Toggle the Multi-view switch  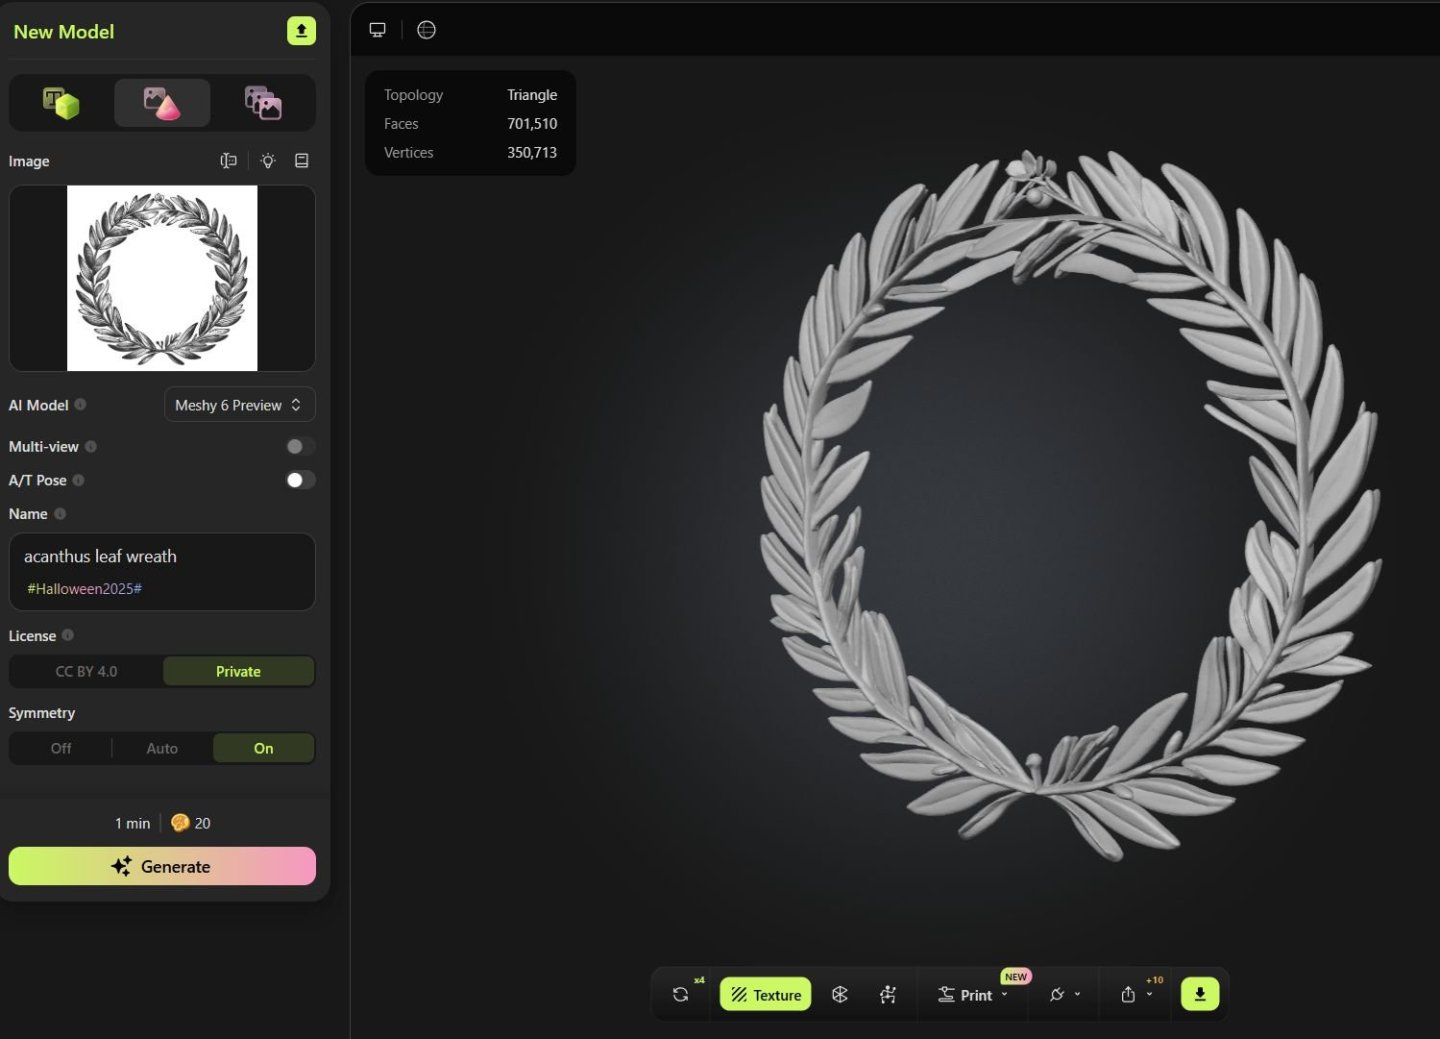click(x=300, y=447)
